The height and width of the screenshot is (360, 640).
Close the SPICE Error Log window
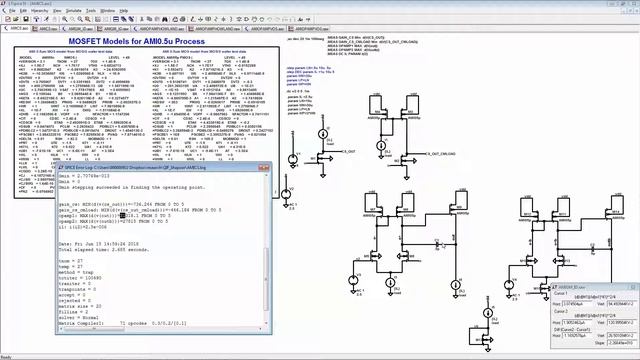point(264,167)
